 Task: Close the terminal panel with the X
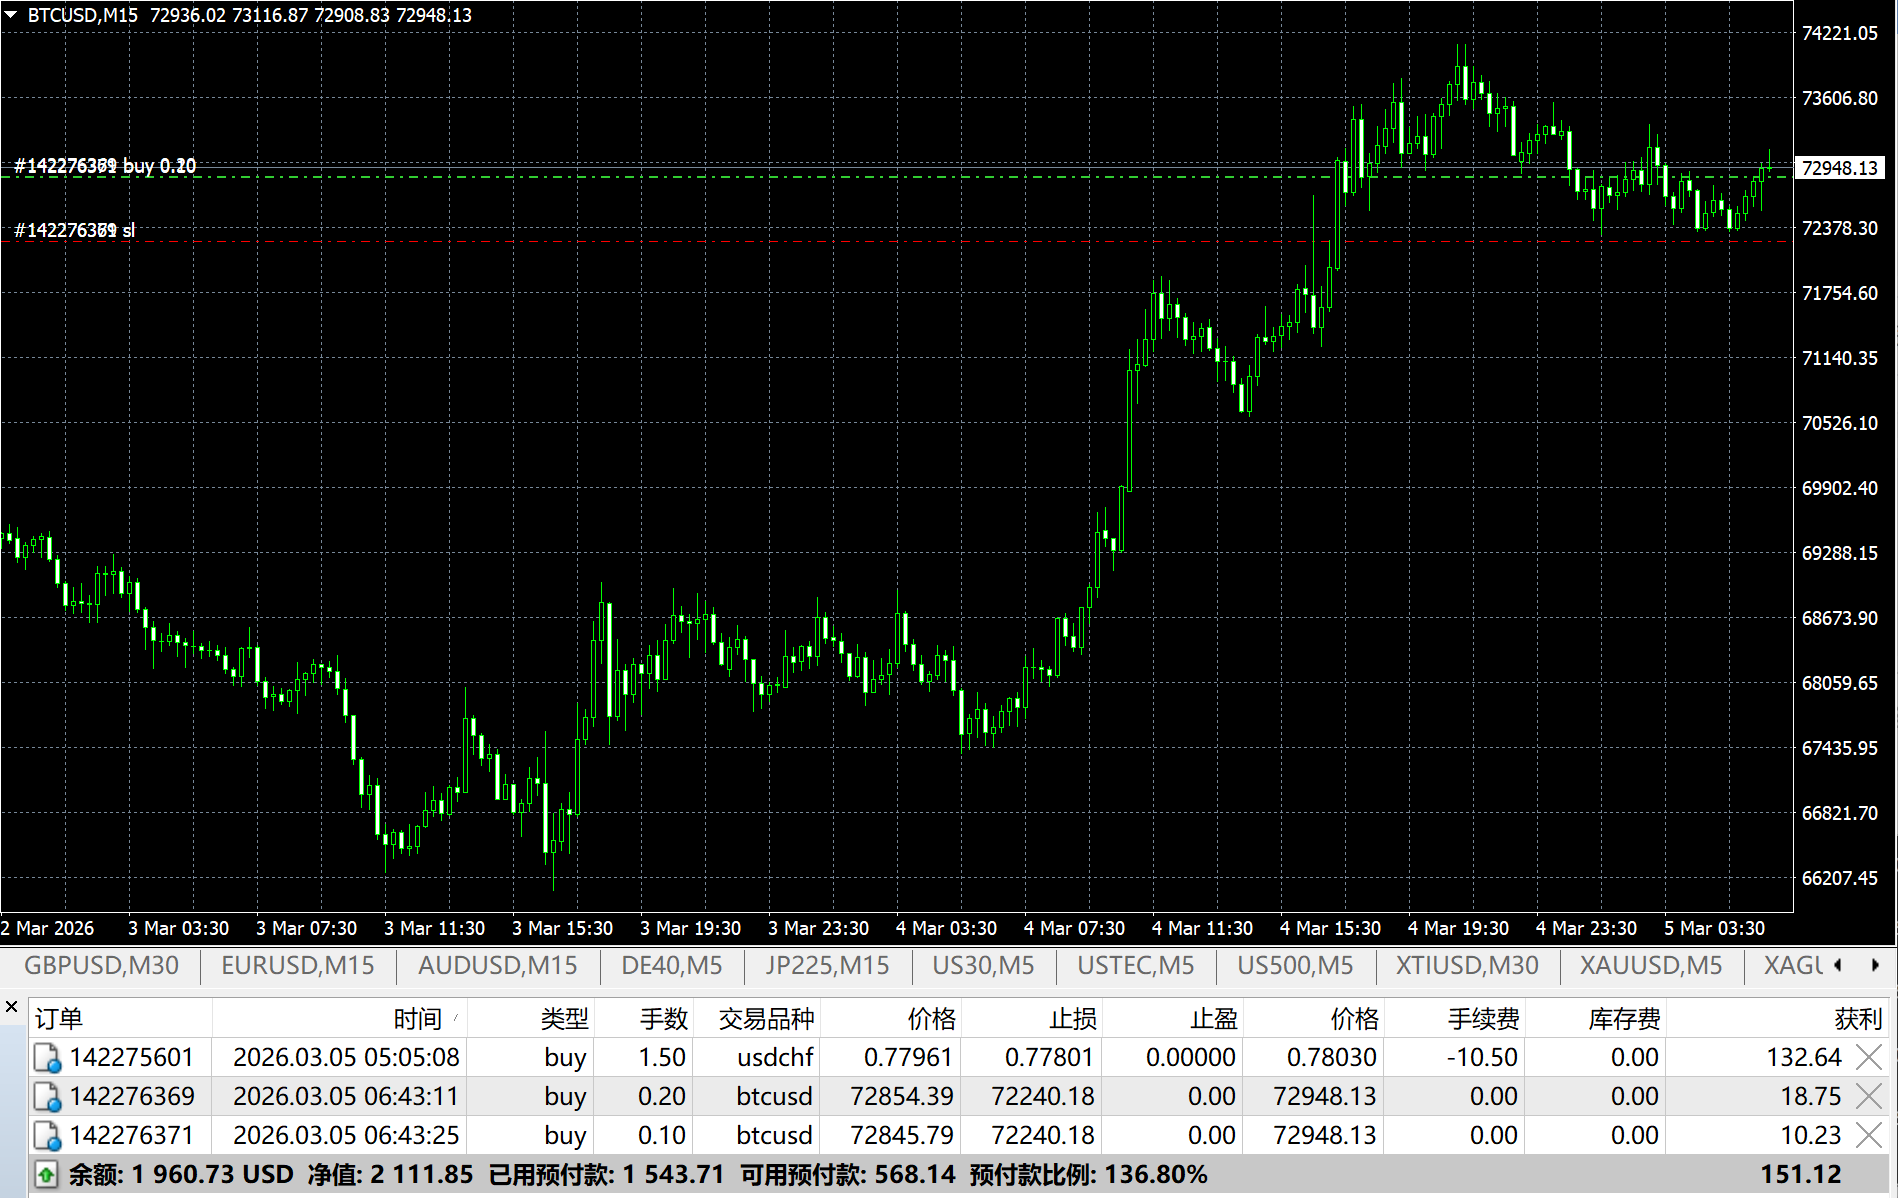[x=12, y=1006]
